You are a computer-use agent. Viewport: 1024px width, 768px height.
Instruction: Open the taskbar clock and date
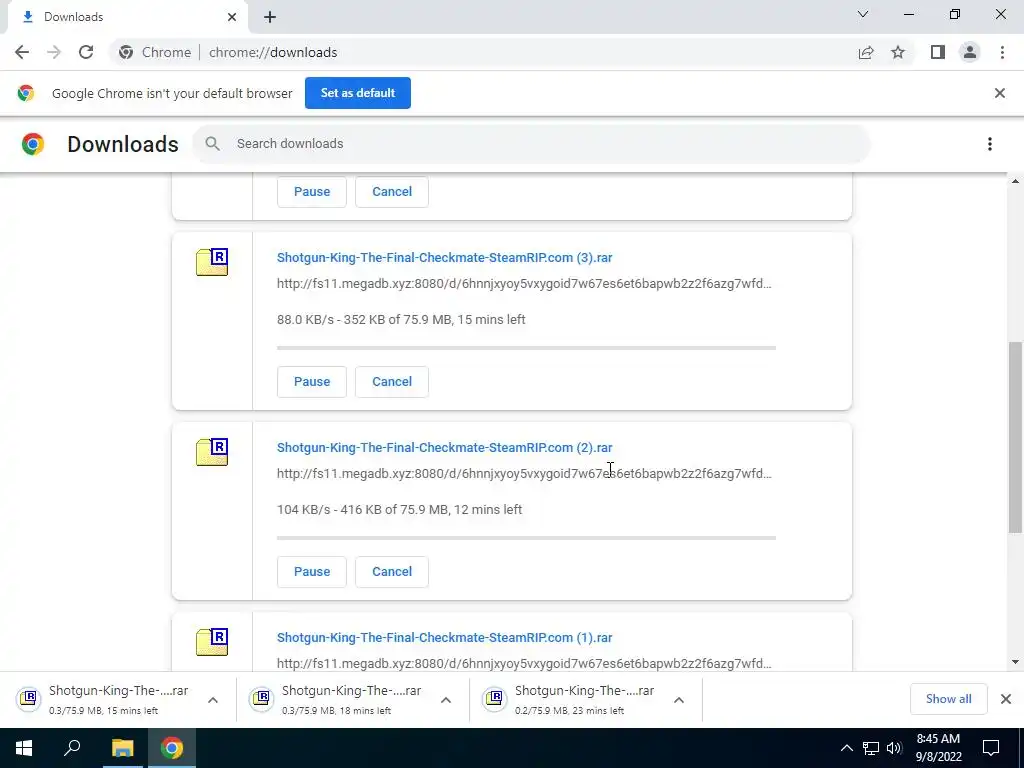point(938,748)
